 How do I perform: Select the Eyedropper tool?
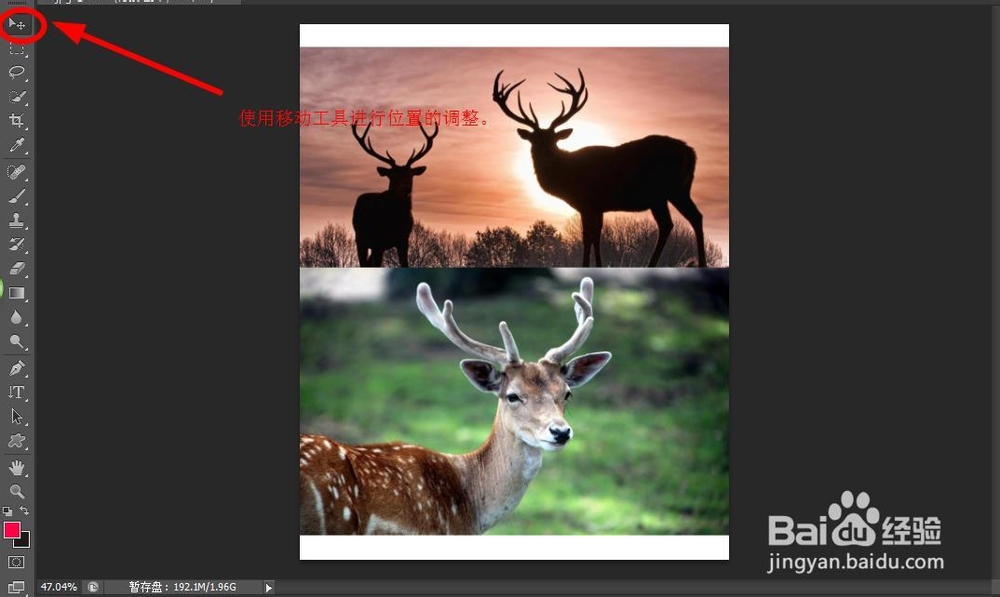click(17, 145)
